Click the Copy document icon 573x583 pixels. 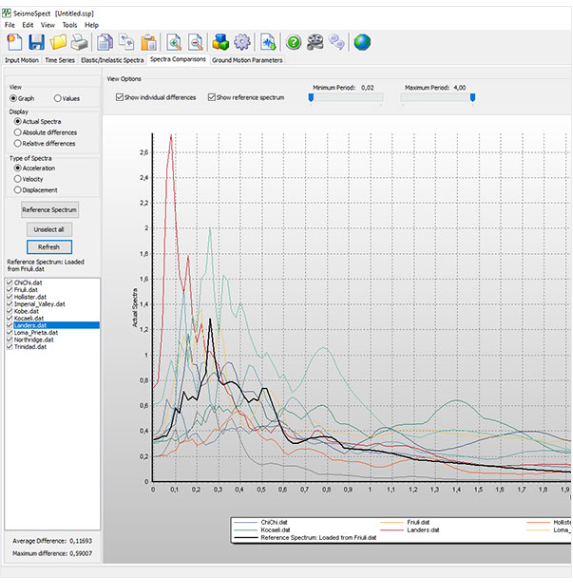[105, 42]
